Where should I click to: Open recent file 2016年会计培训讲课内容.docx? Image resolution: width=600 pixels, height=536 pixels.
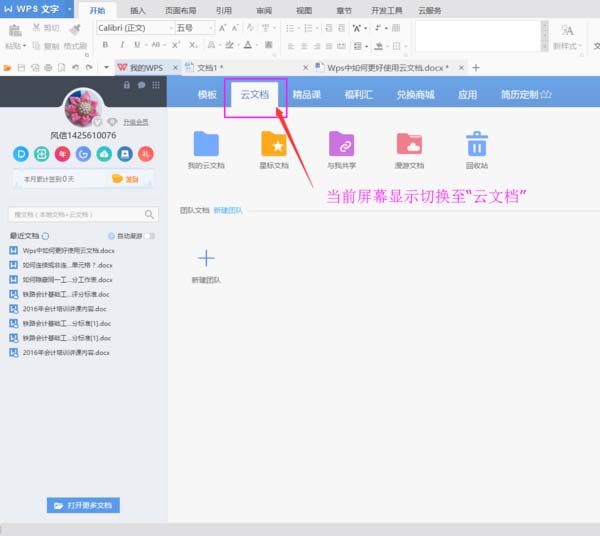tap(60, 352)
